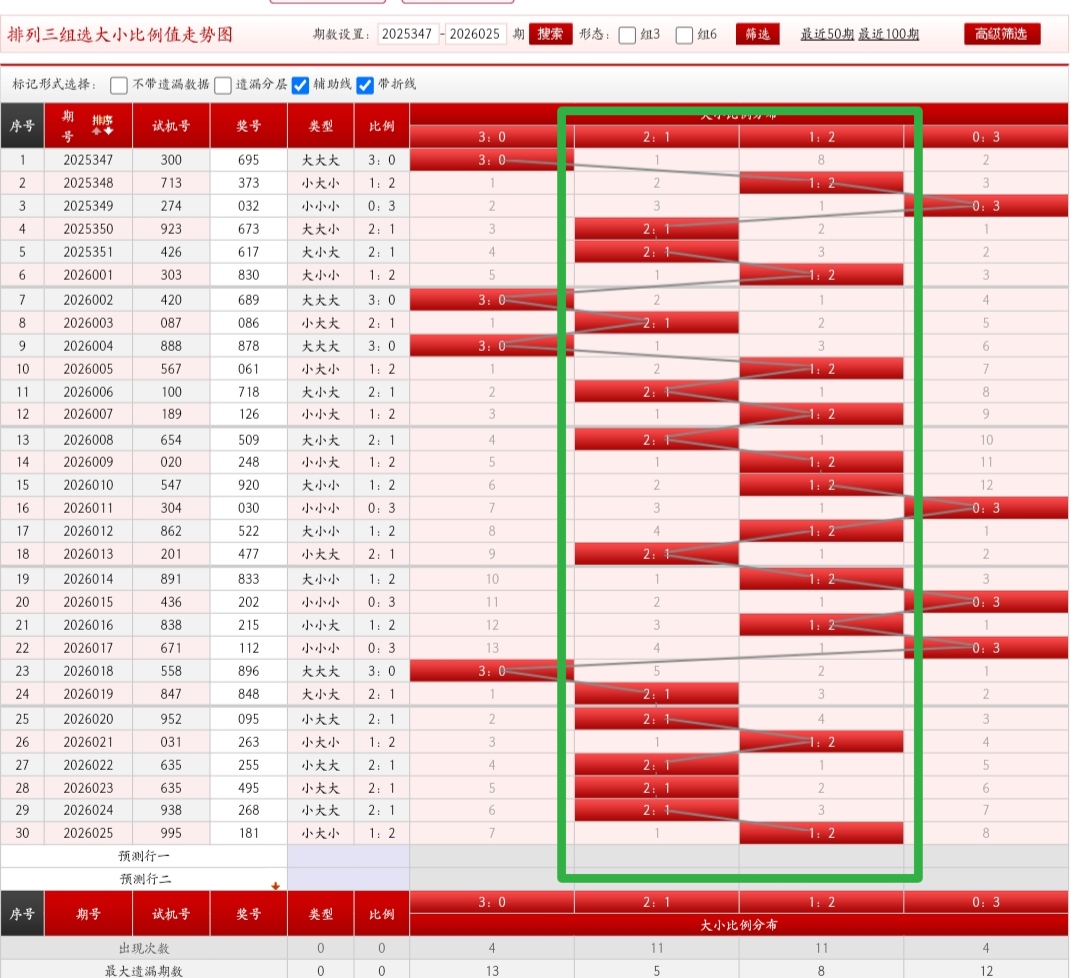Click trial number 995 in row 2026025
The height and width of the screenshot is (978, 1080).
[x=171, y=833]
